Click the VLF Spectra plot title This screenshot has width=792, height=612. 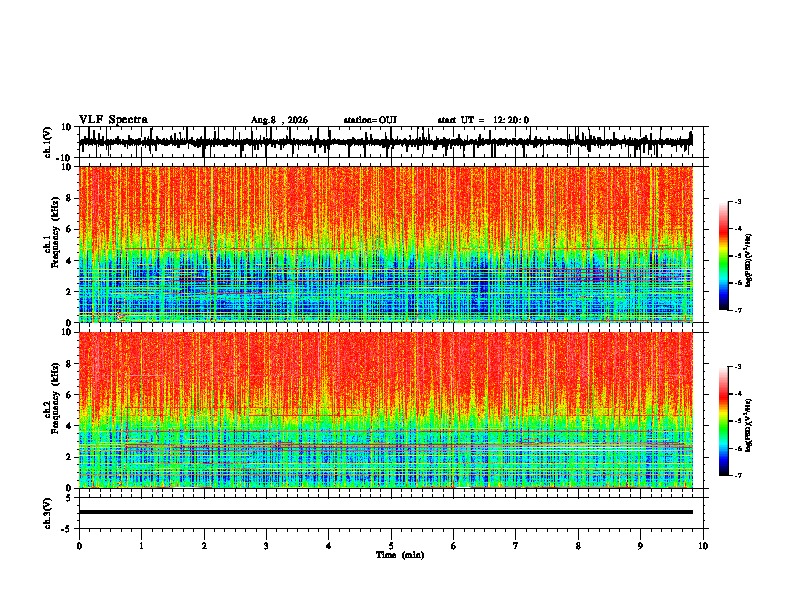pyautogui.click(x=113, y=120)
